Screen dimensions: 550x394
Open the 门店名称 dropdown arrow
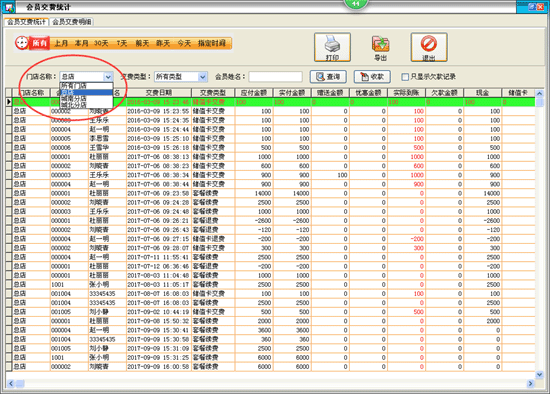[108, 76]
